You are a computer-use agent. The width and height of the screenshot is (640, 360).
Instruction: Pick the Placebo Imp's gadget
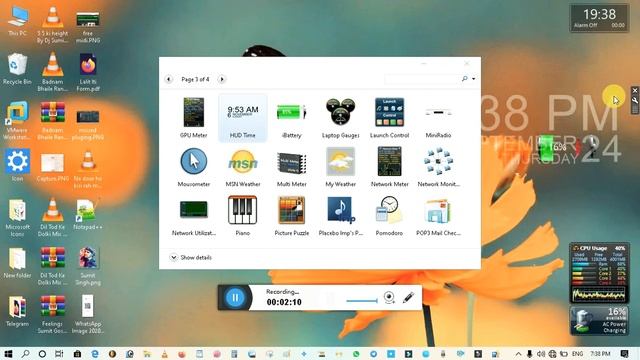coord(340,216)
